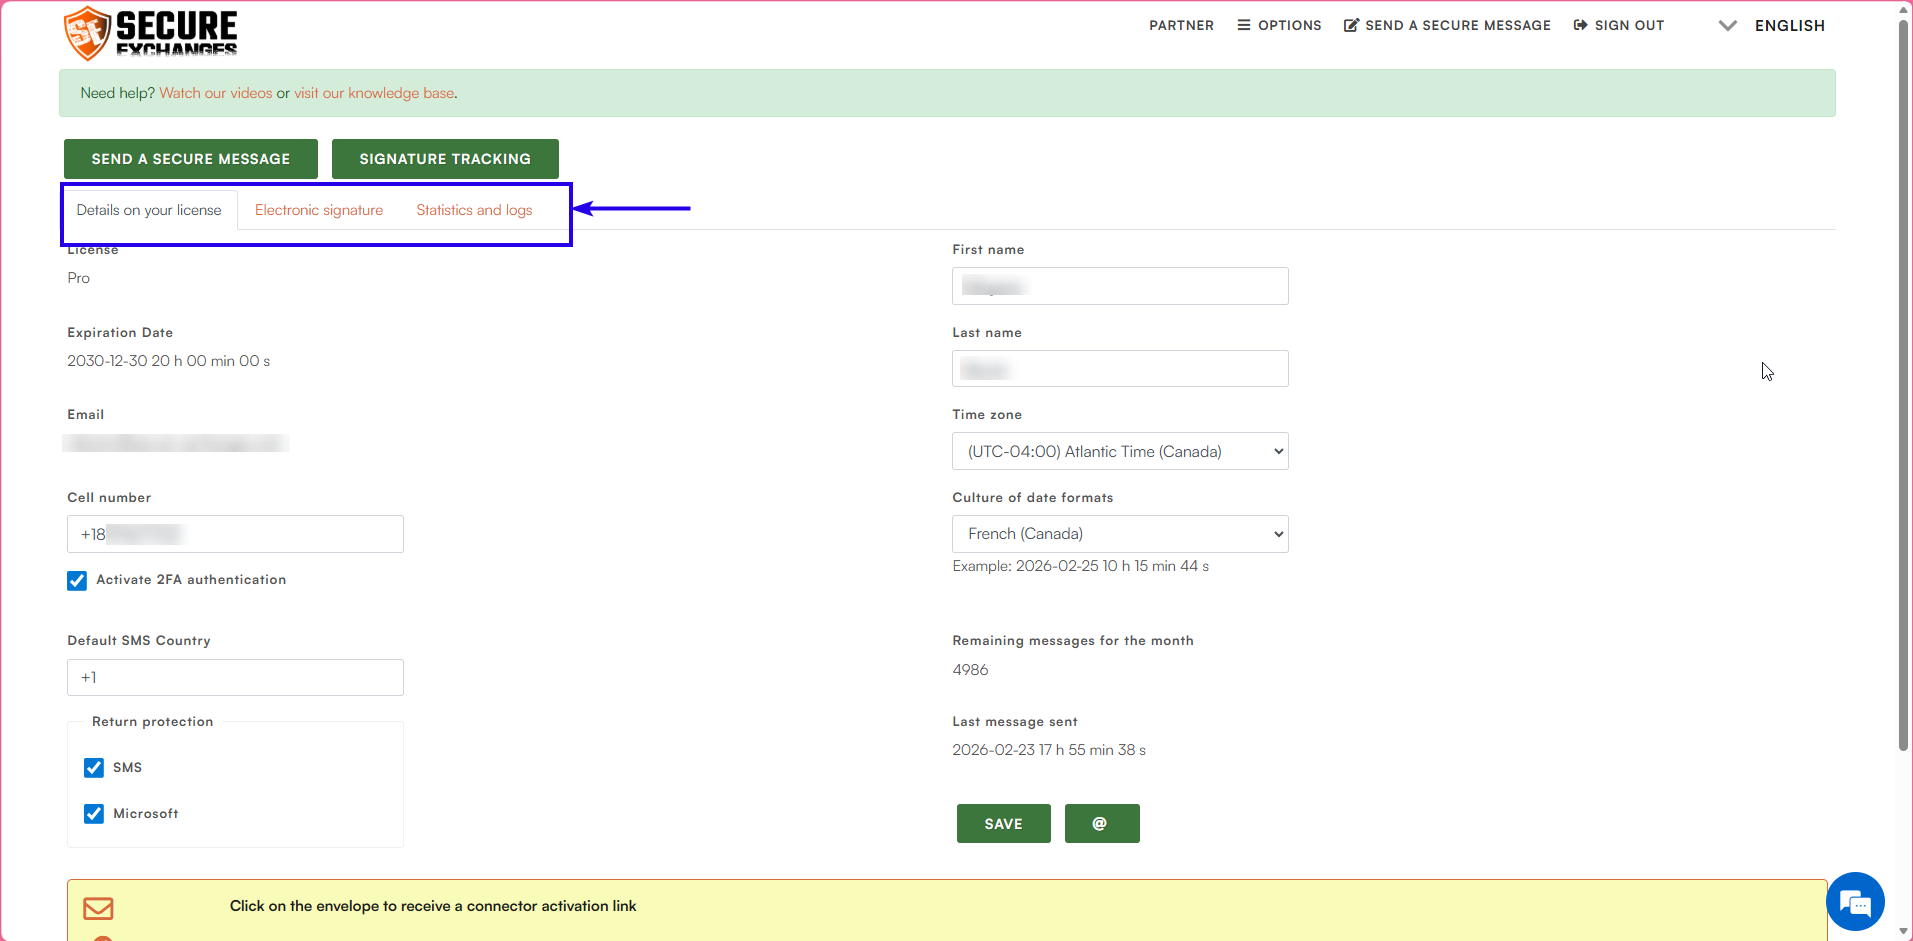Click the connector activation link instruction text
The width and height of the screenshot is (1913, 941).
[433, 906]
